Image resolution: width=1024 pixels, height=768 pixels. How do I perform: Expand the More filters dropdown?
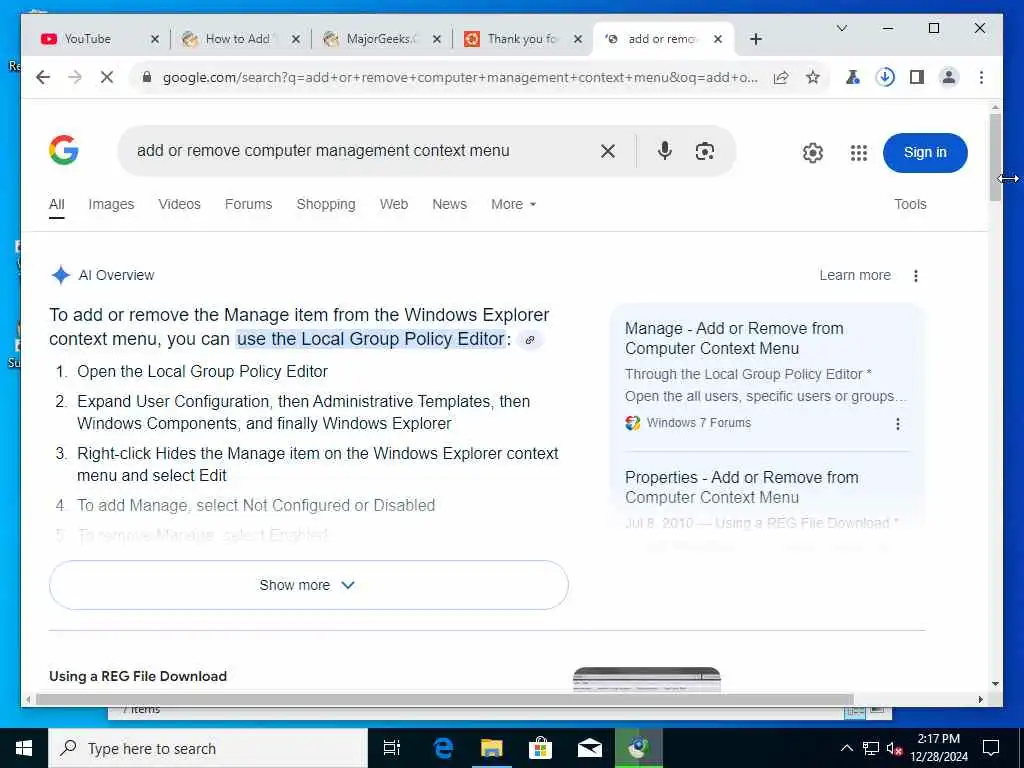513,204
